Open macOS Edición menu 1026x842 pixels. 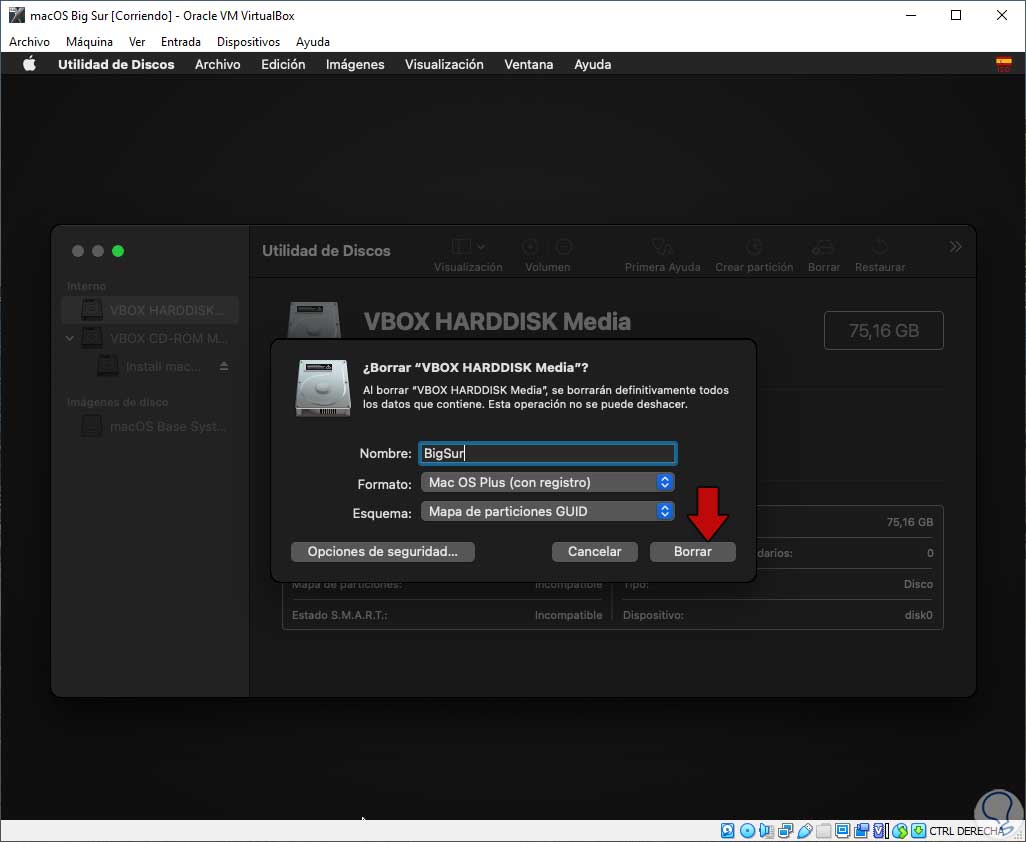[283, 64]
